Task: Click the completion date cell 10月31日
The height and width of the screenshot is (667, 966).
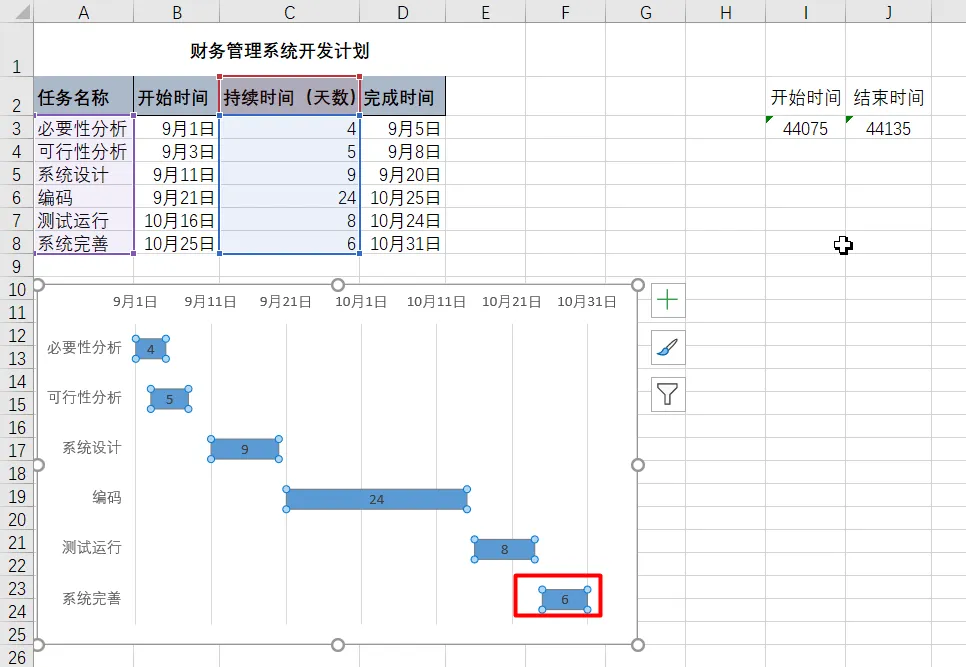Action: [403, 243]
